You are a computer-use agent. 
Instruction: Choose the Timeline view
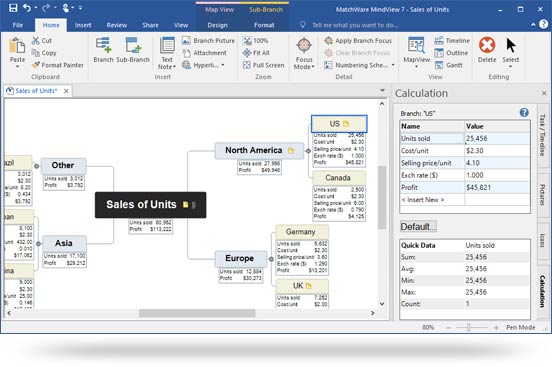pos(452,41)
